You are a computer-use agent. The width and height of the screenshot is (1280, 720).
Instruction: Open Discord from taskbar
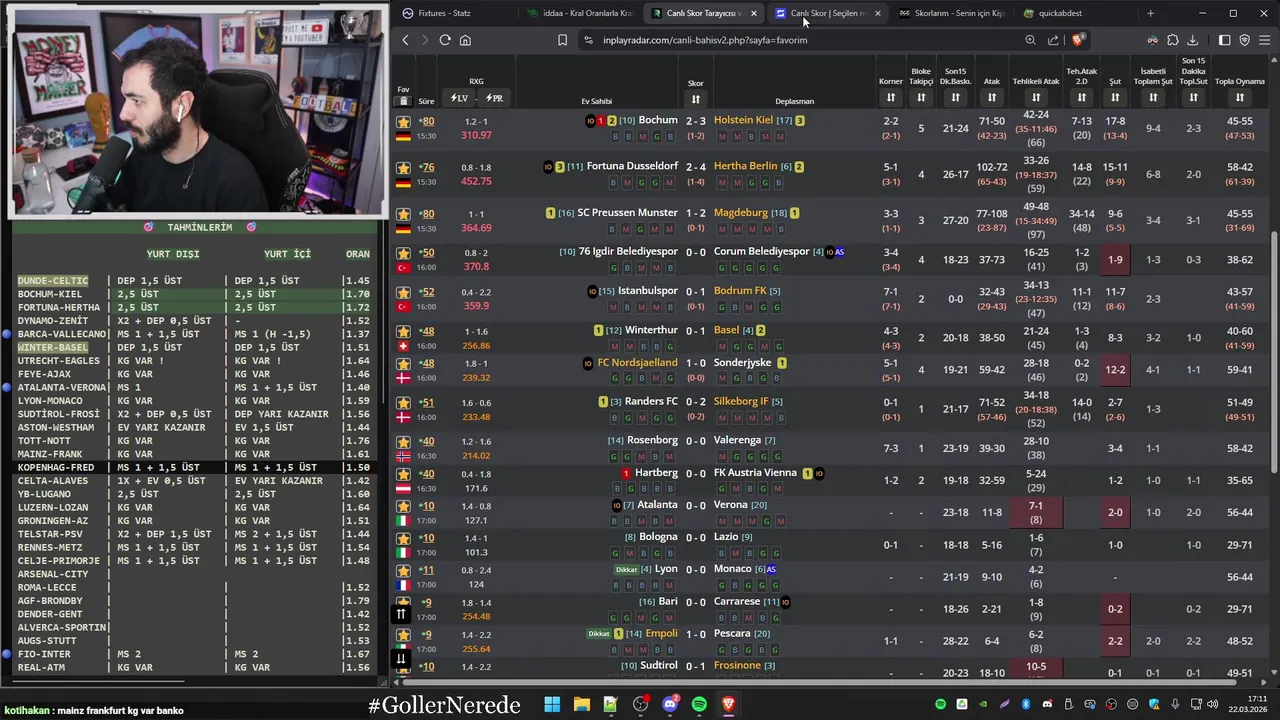pyautogui.click(x=670, y=704)
